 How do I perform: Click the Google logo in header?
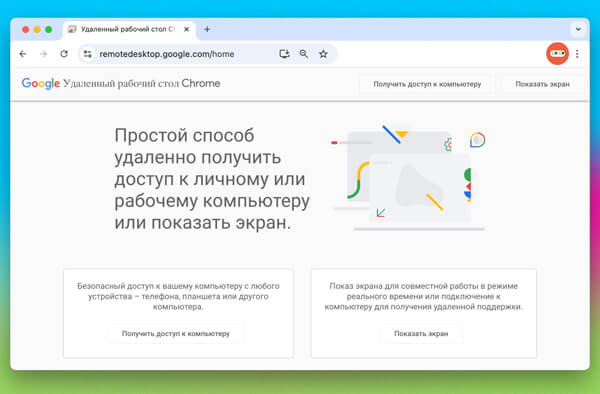coord(41,83)
